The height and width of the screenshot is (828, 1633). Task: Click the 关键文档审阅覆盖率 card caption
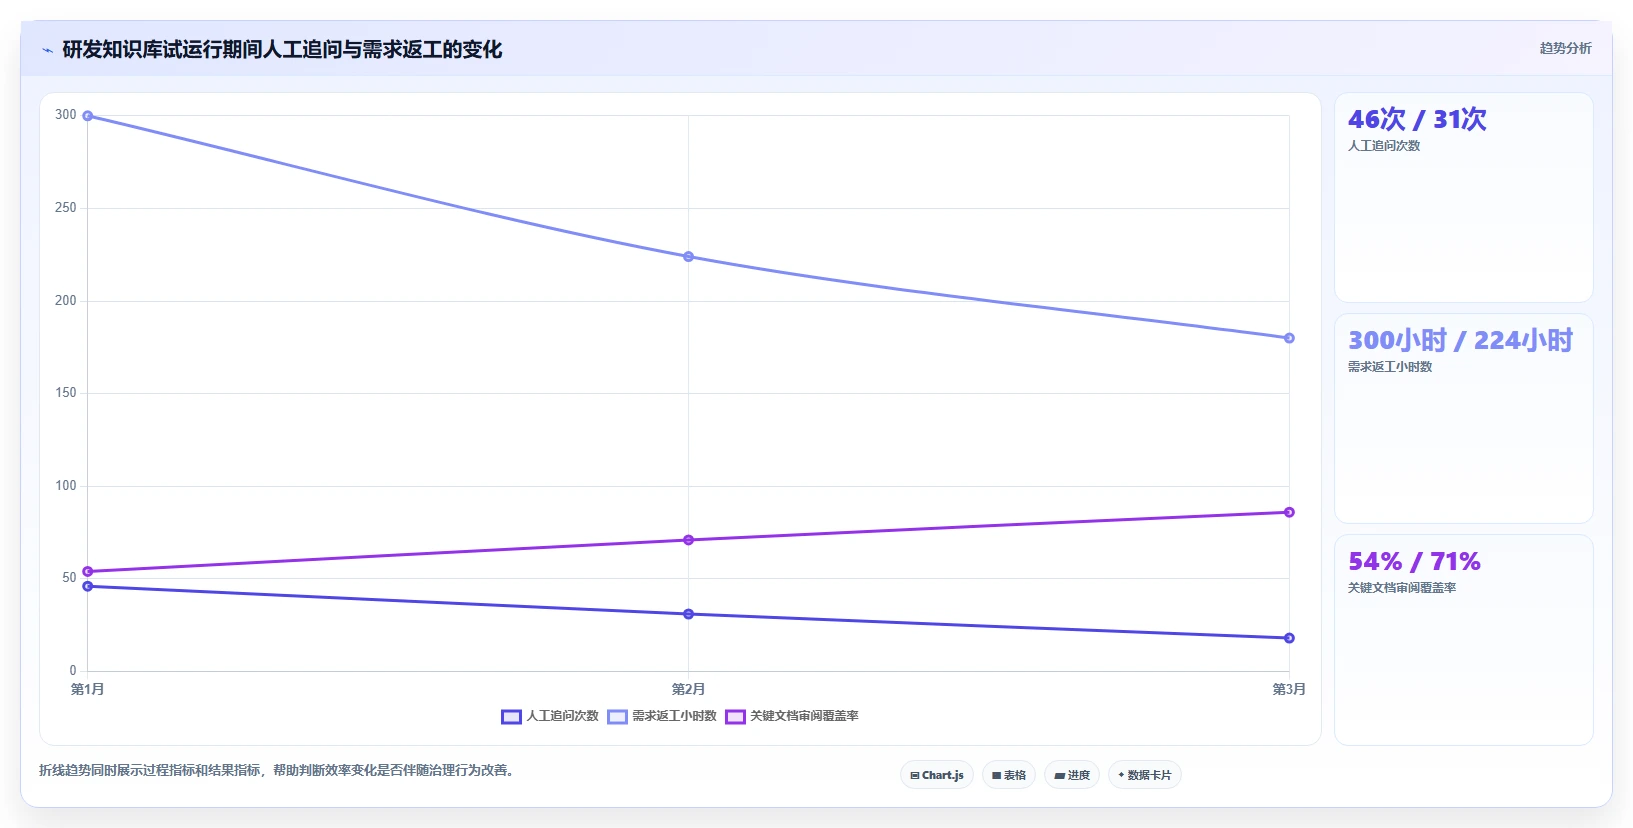tap(1402, 588)
